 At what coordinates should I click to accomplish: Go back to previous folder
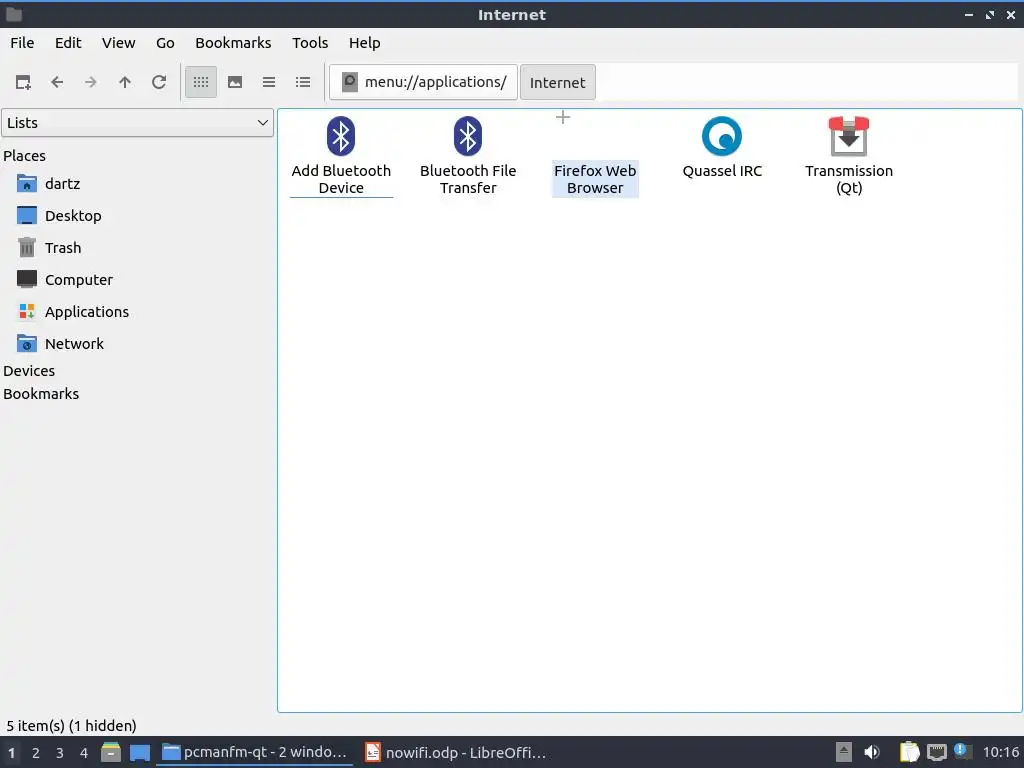tap(57, 82)
